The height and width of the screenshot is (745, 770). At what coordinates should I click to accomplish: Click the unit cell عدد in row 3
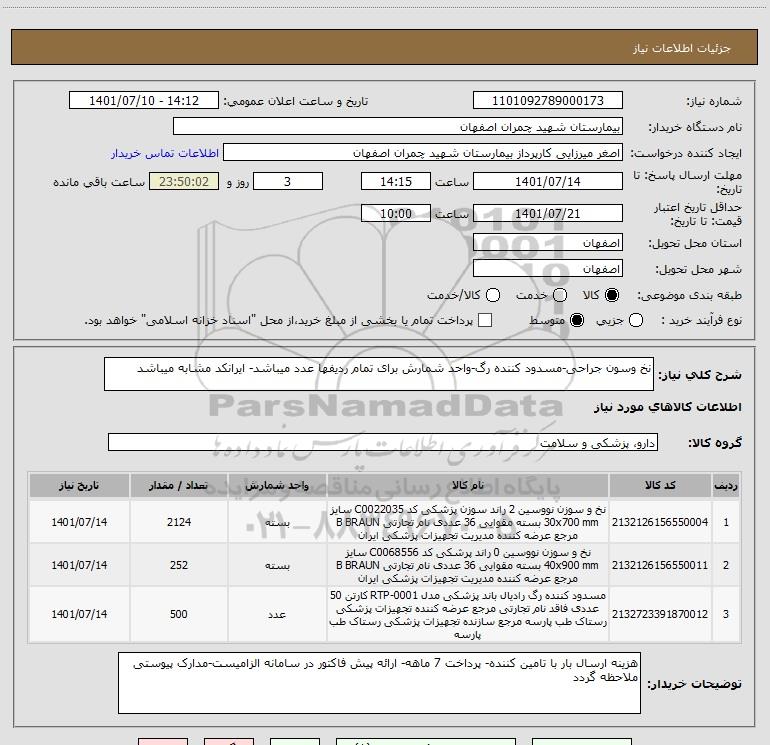[x=277, y=614]
